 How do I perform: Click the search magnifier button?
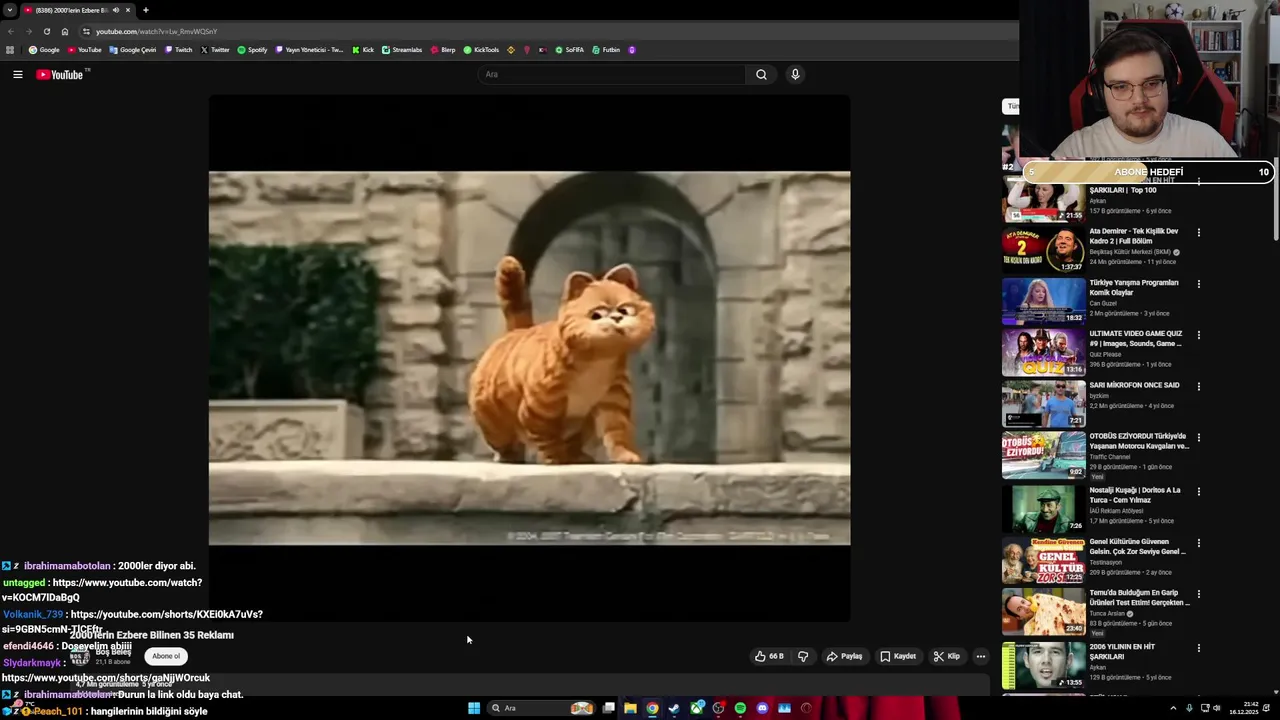pyautogui.click(x=761, y=74)
